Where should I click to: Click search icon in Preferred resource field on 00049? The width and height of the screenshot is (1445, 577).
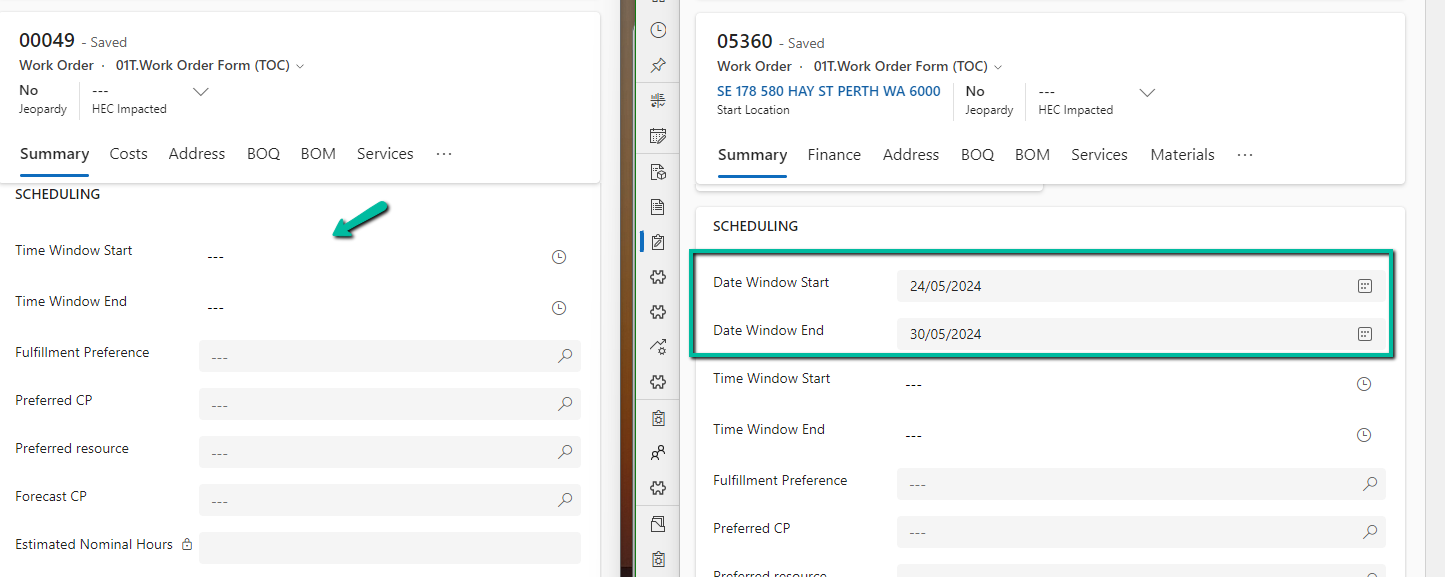pos(565,452)
